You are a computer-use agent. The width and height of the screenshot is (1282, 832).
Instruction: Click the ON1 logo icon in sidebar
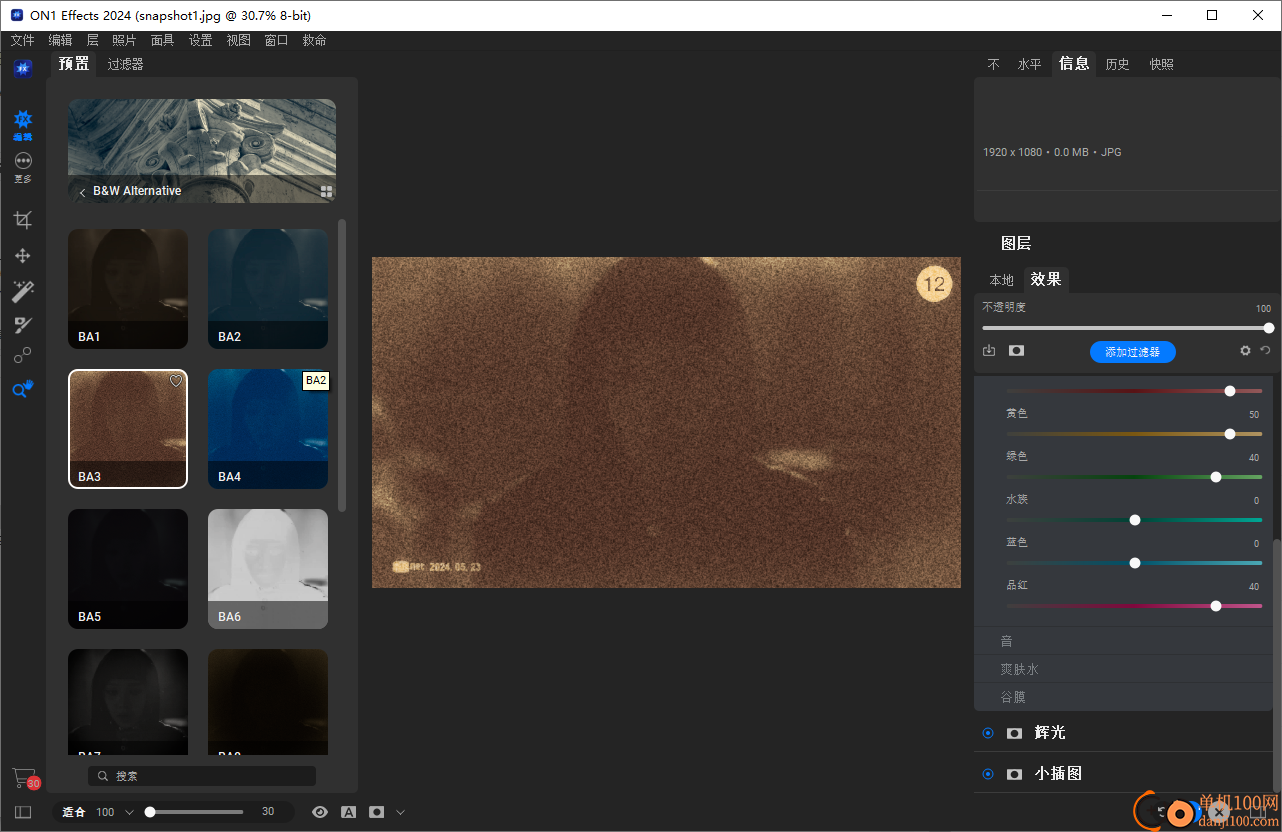(x=22, y=68)
